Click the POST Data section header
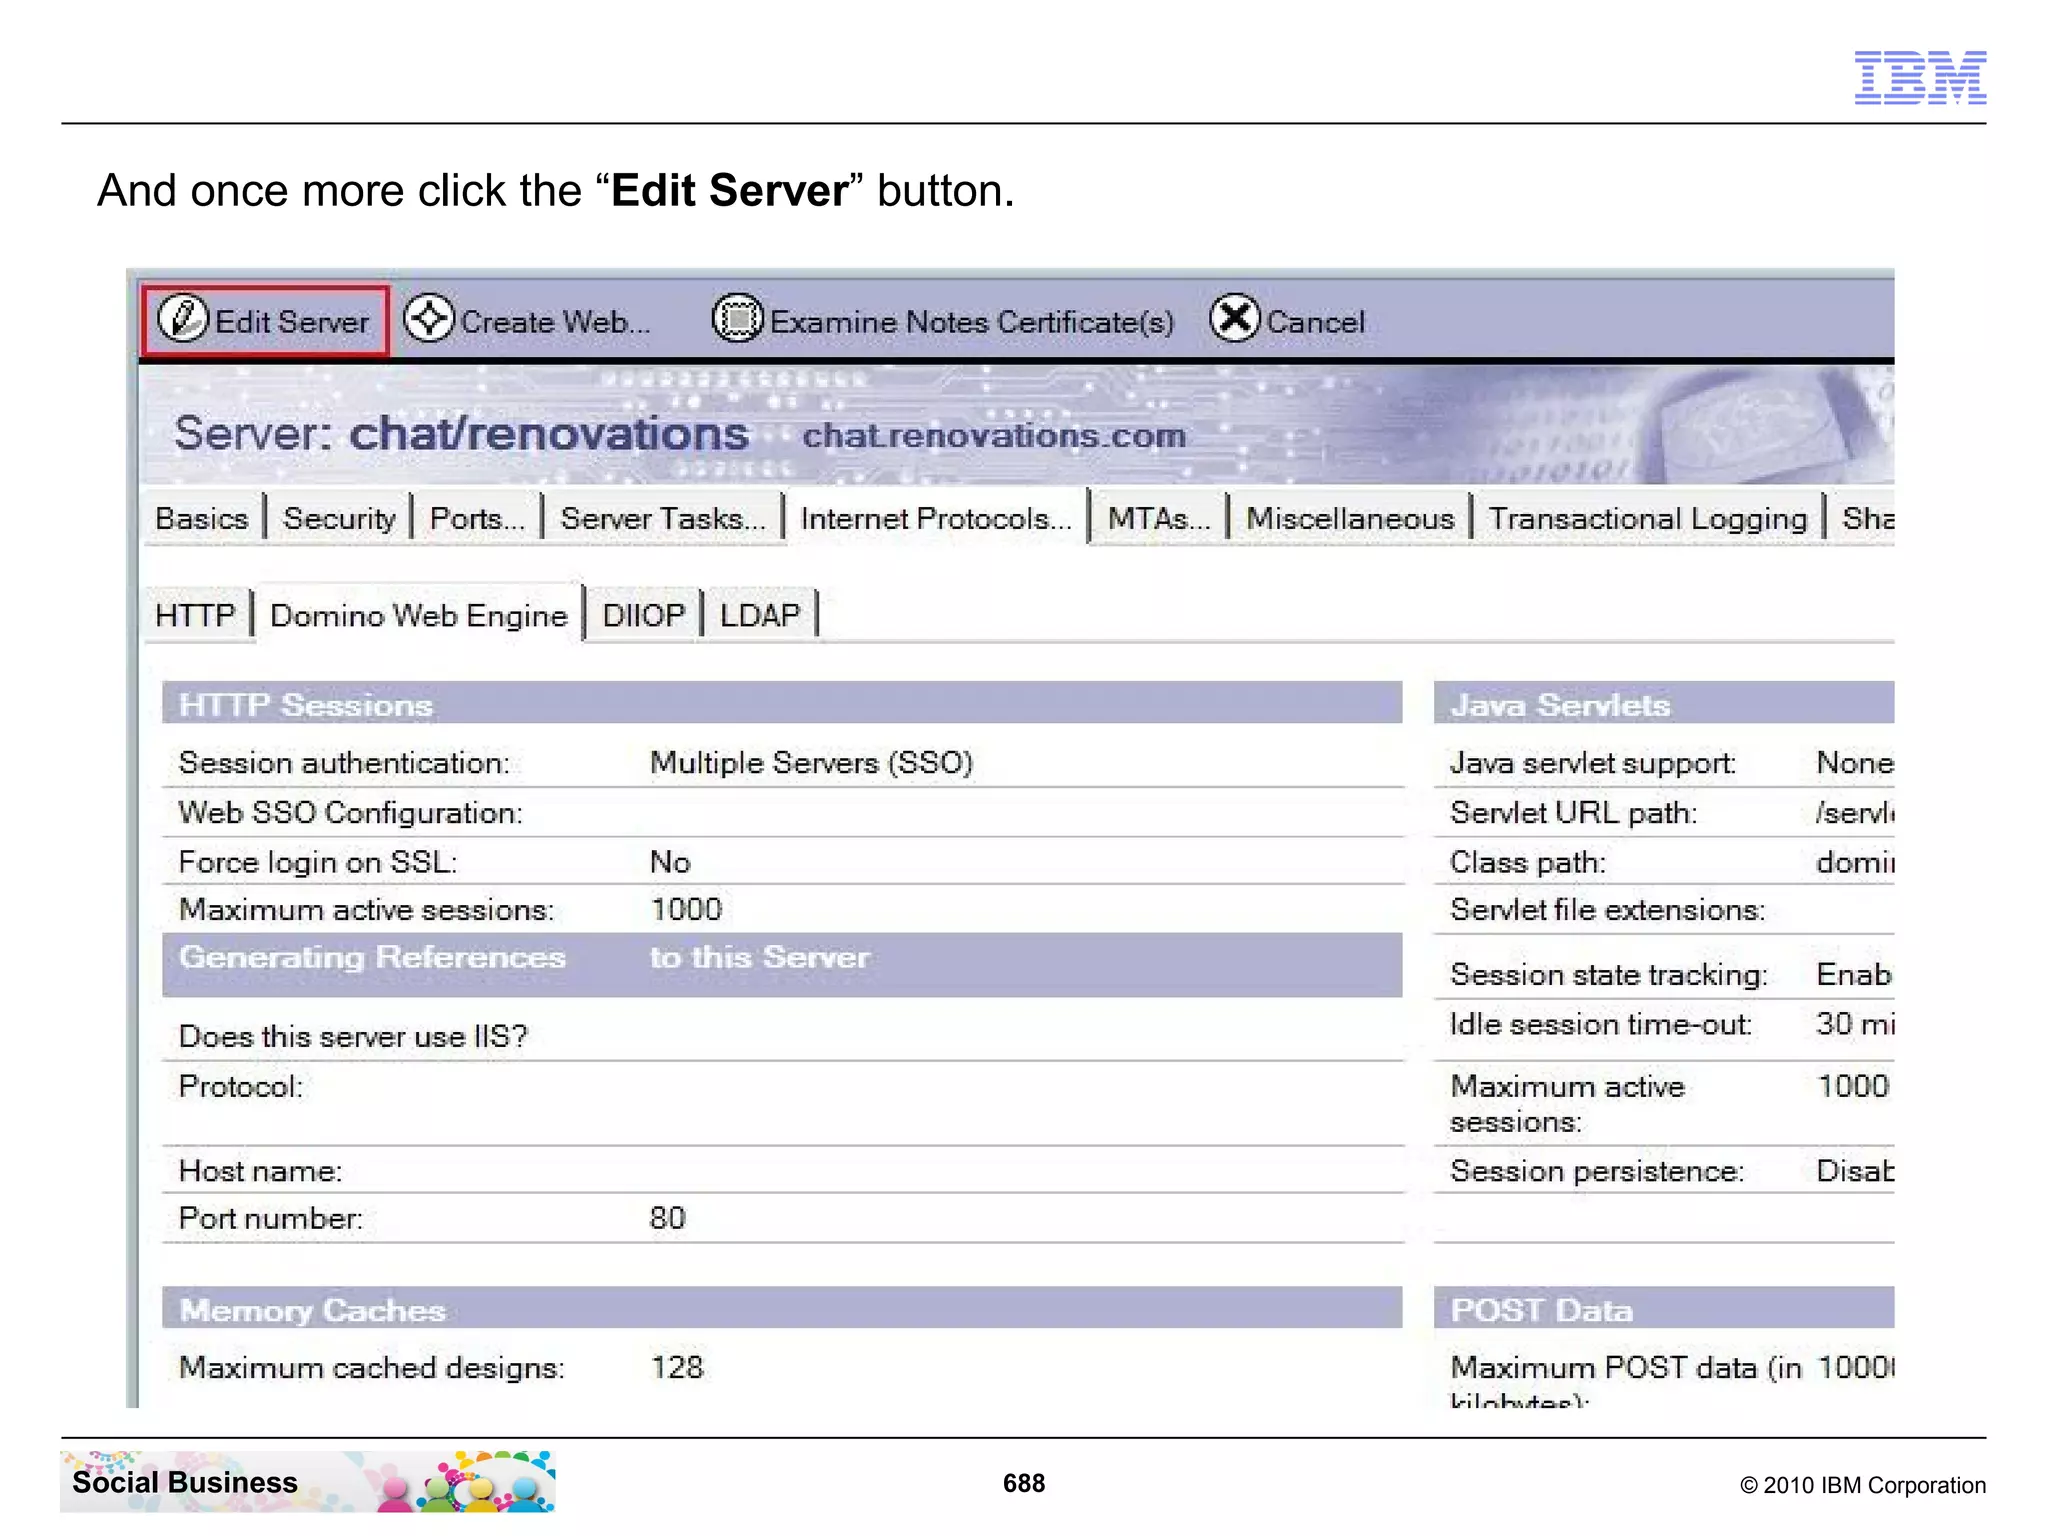 (x=1664, y=1308)
